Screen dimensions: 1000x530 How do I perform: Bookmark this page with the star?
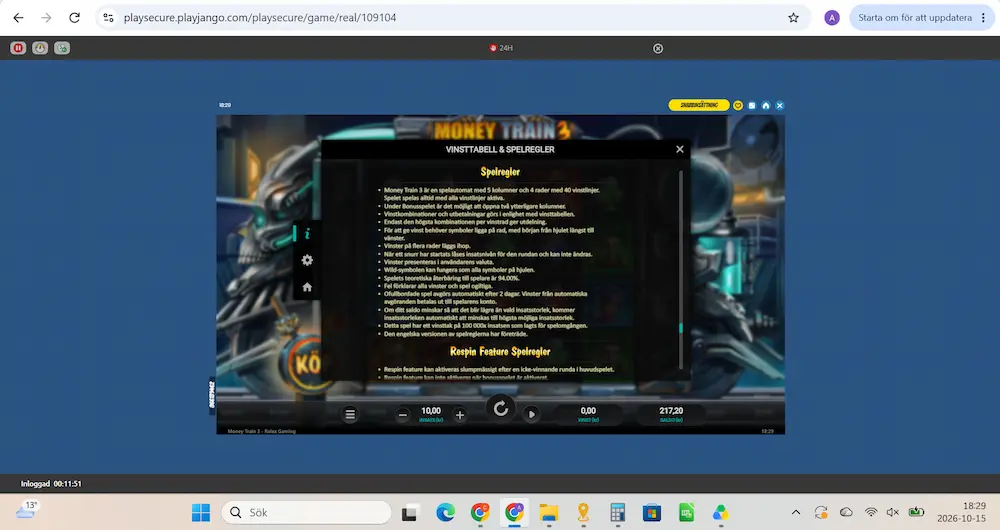click(793, 18)
